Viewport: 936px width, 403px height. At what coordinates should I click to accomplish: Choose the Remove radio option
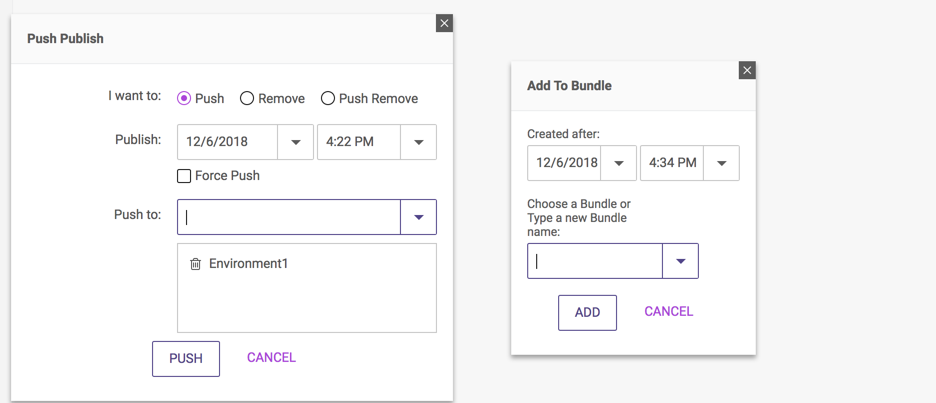[247, 99]
